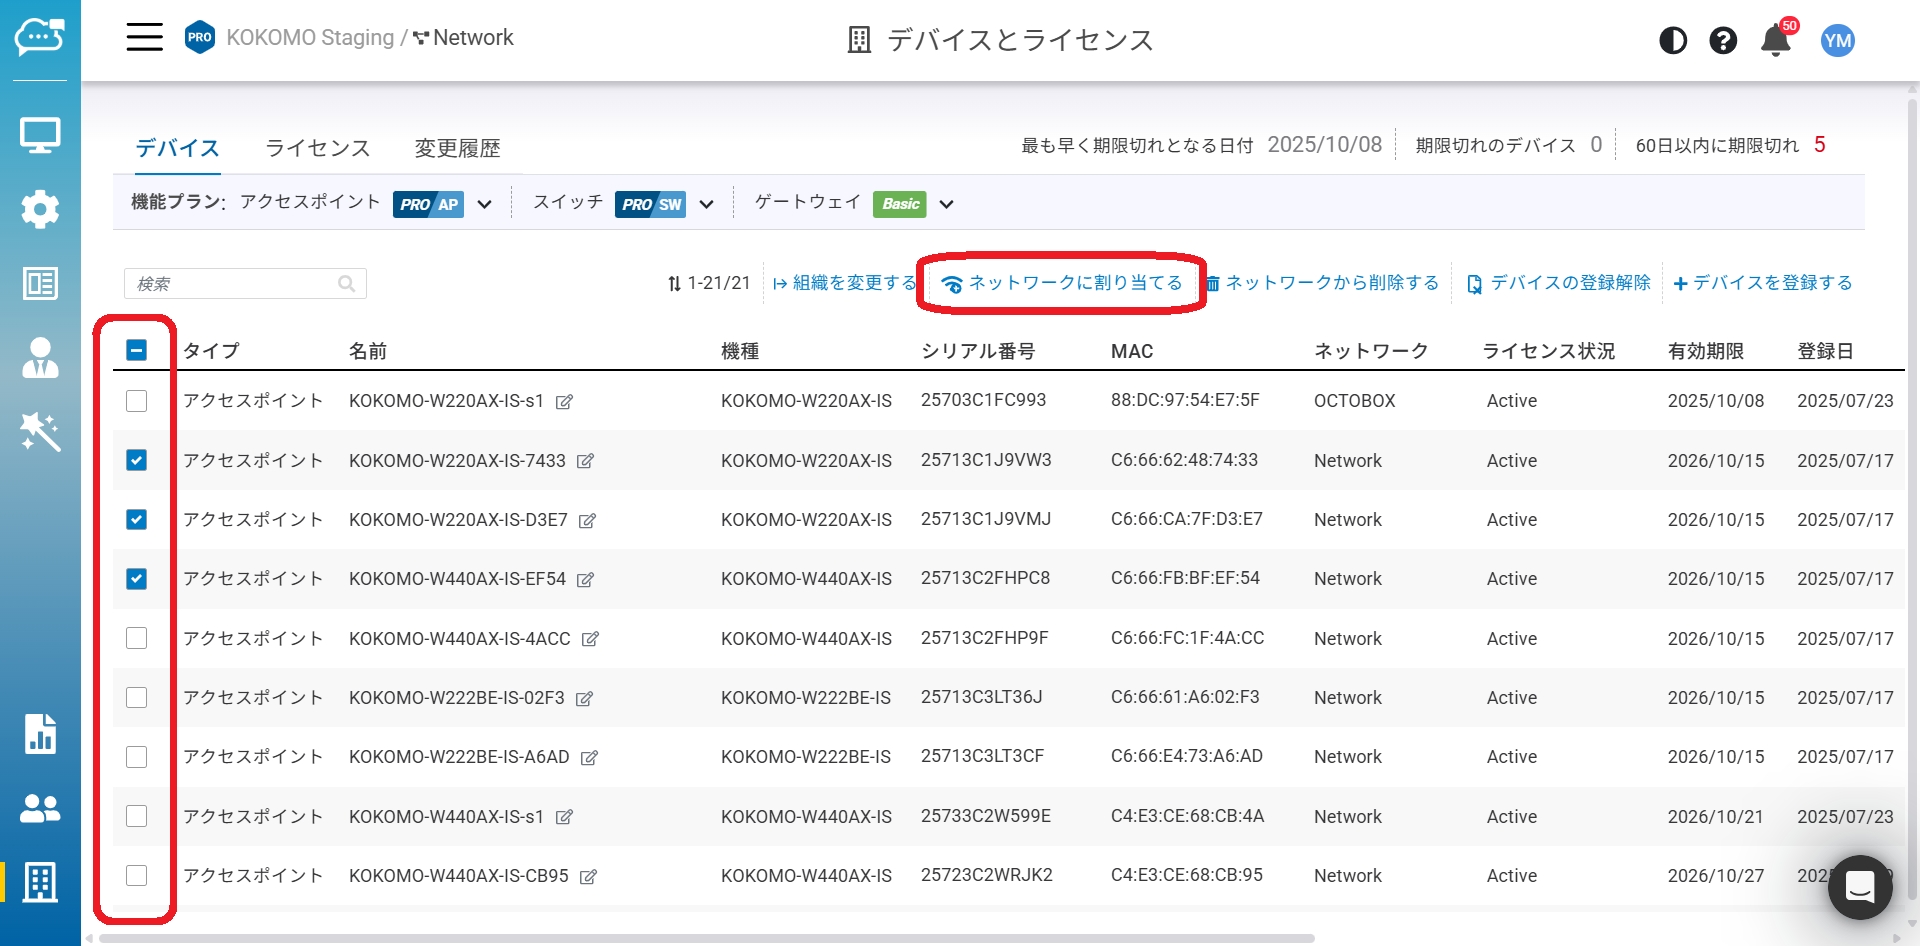
Task: Uncheck the KOKOMO-W440AX-IS-EF54 row checkbox
Action: click(x=137, y=579)
